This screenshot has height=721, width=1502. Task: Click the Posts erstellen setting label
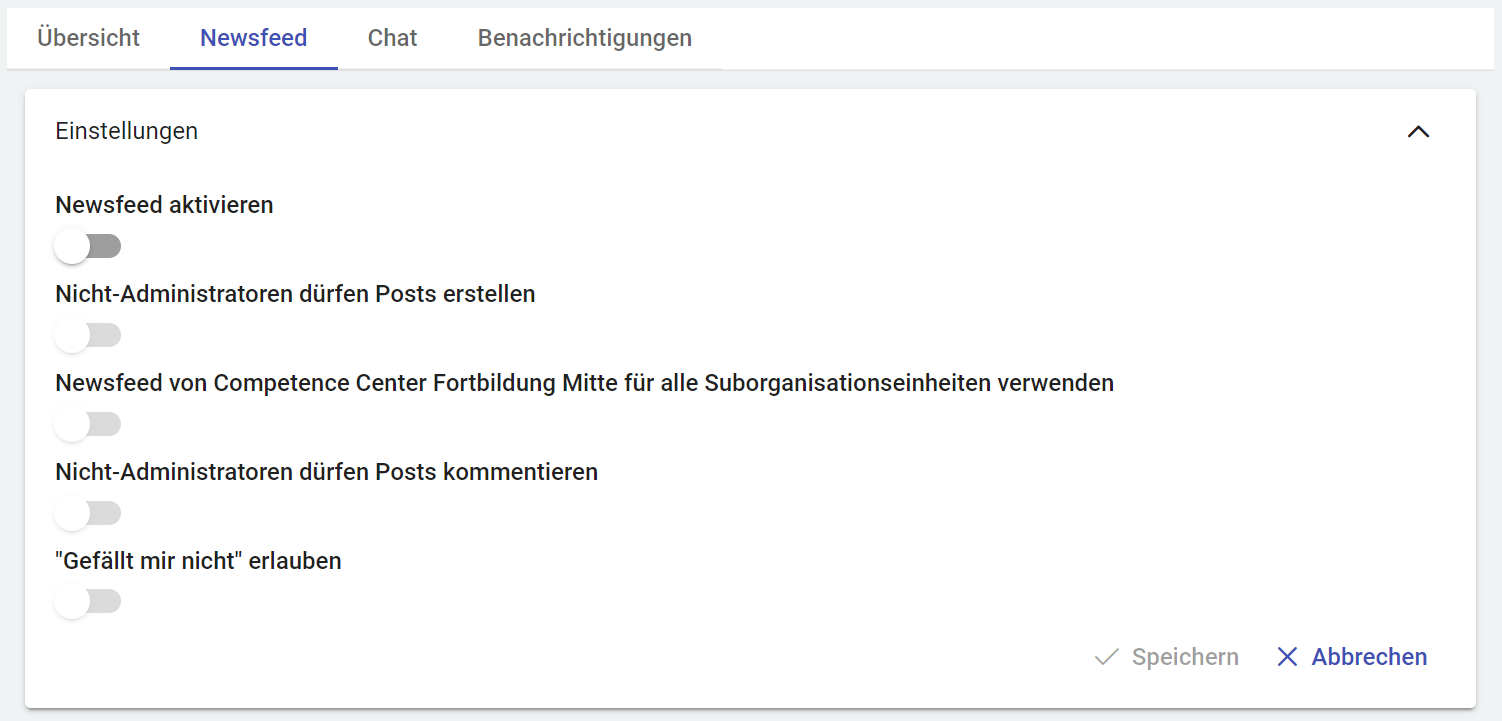(295, 294)
